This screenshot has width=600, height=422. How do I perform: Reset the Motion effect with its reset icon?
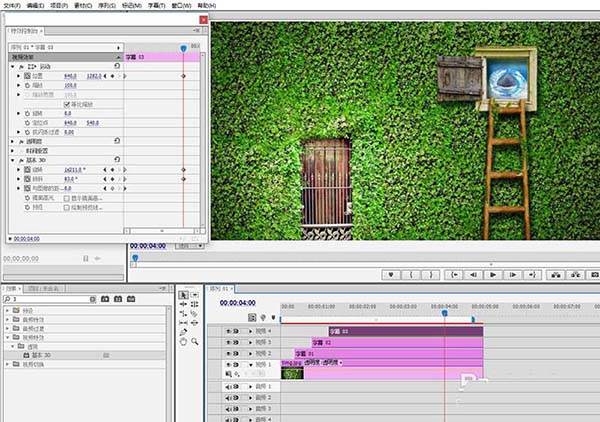[x=117, y=66]
